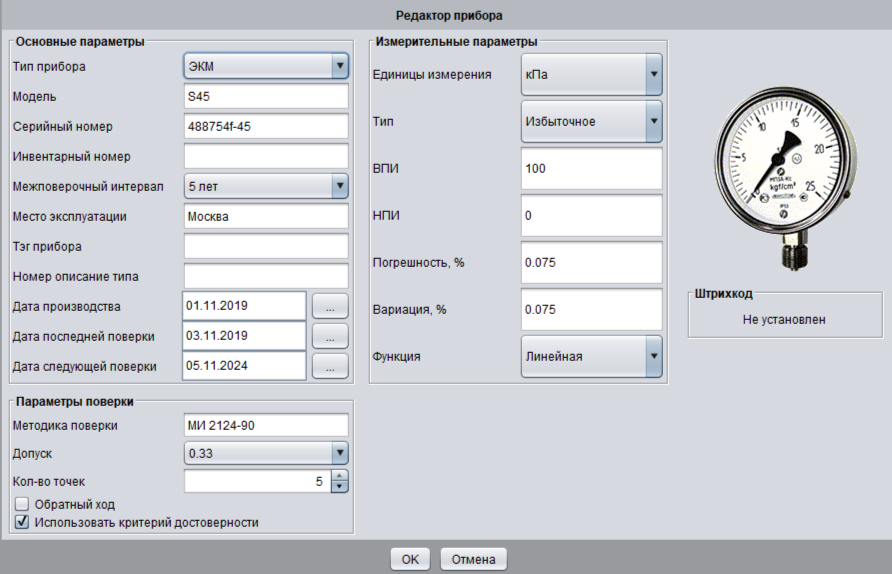892x574 pixels.
Task: Focus the Инвентарный номер field
Action: click(x=265, y=156)
